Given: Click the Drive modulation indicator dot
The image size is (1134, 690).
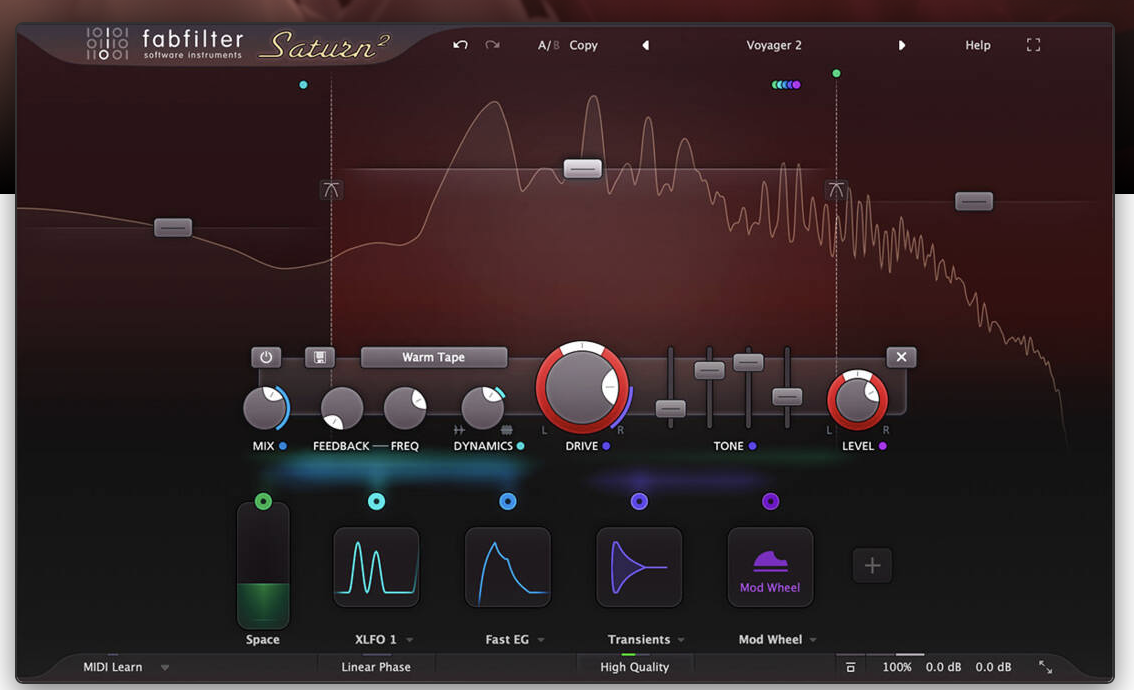Looking at the screenshot, I should (606, 446).
